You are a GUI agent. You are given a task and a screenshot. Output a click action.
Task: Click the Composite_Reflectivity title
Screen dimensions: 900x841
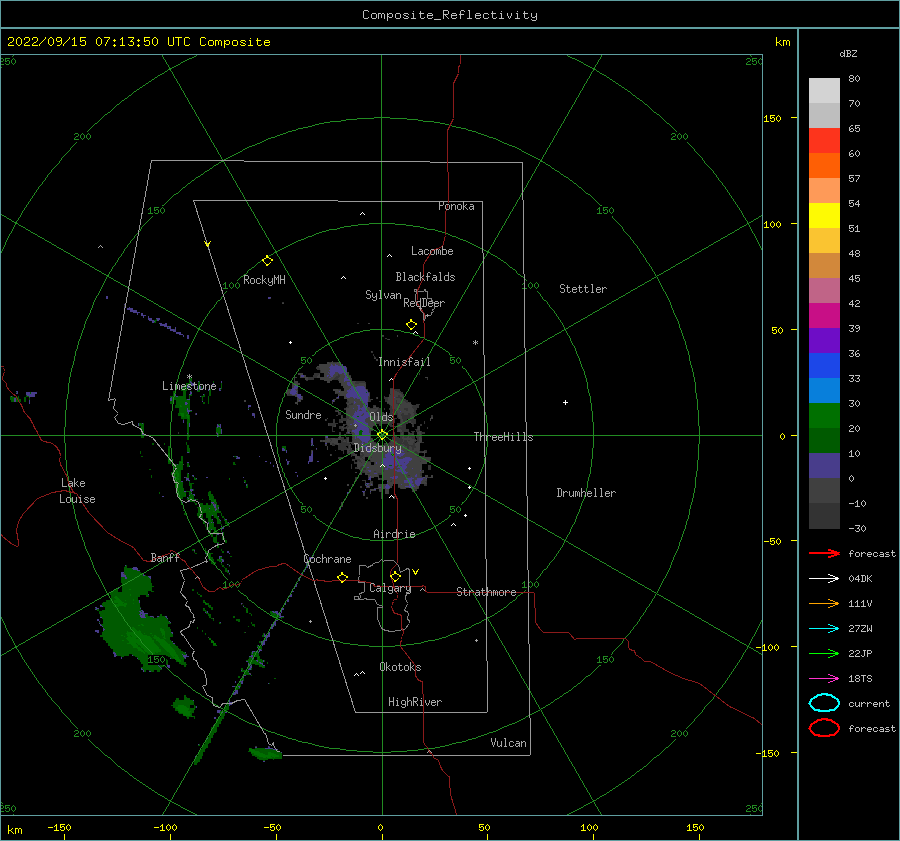450,15
